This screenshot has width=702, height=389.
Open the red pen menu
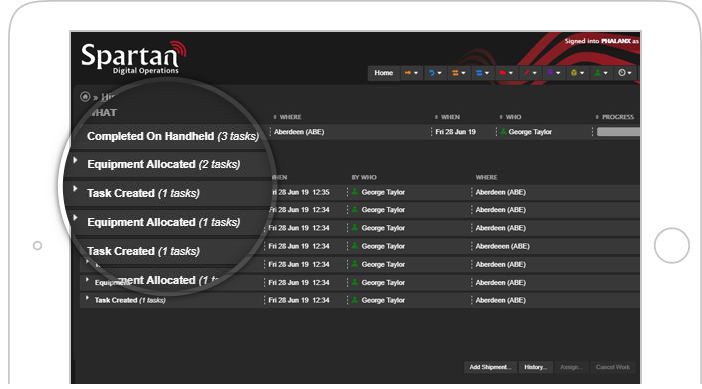530,73
